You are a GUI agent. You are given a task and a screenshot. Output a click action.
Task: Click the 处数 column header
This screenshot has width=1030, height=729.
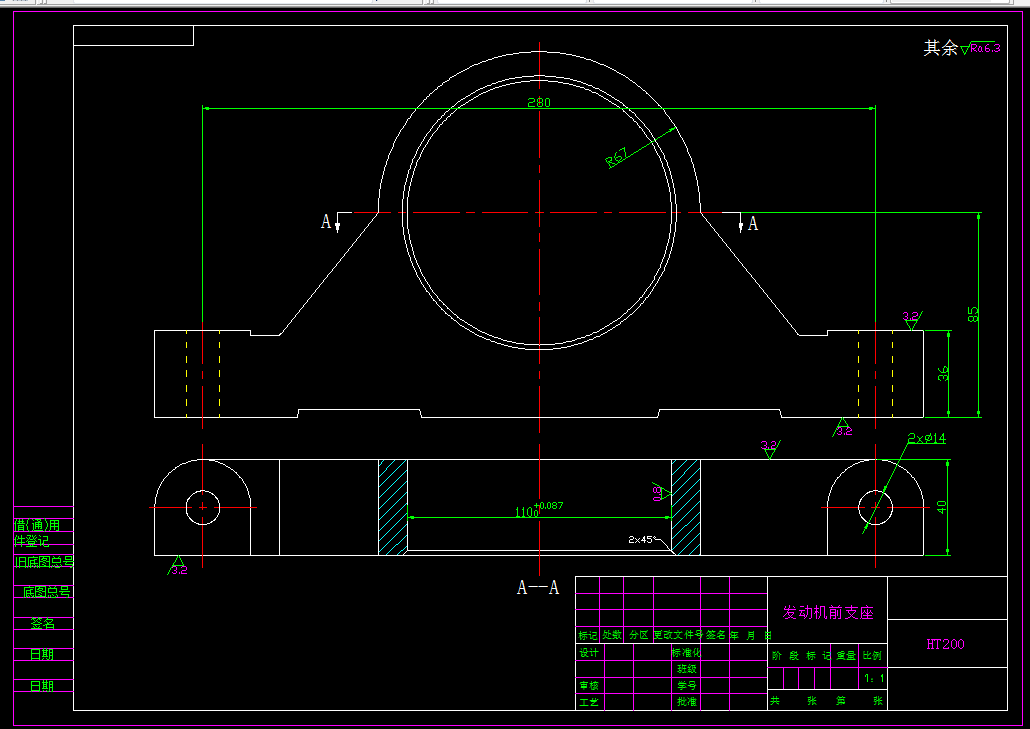tap(612, 635)
